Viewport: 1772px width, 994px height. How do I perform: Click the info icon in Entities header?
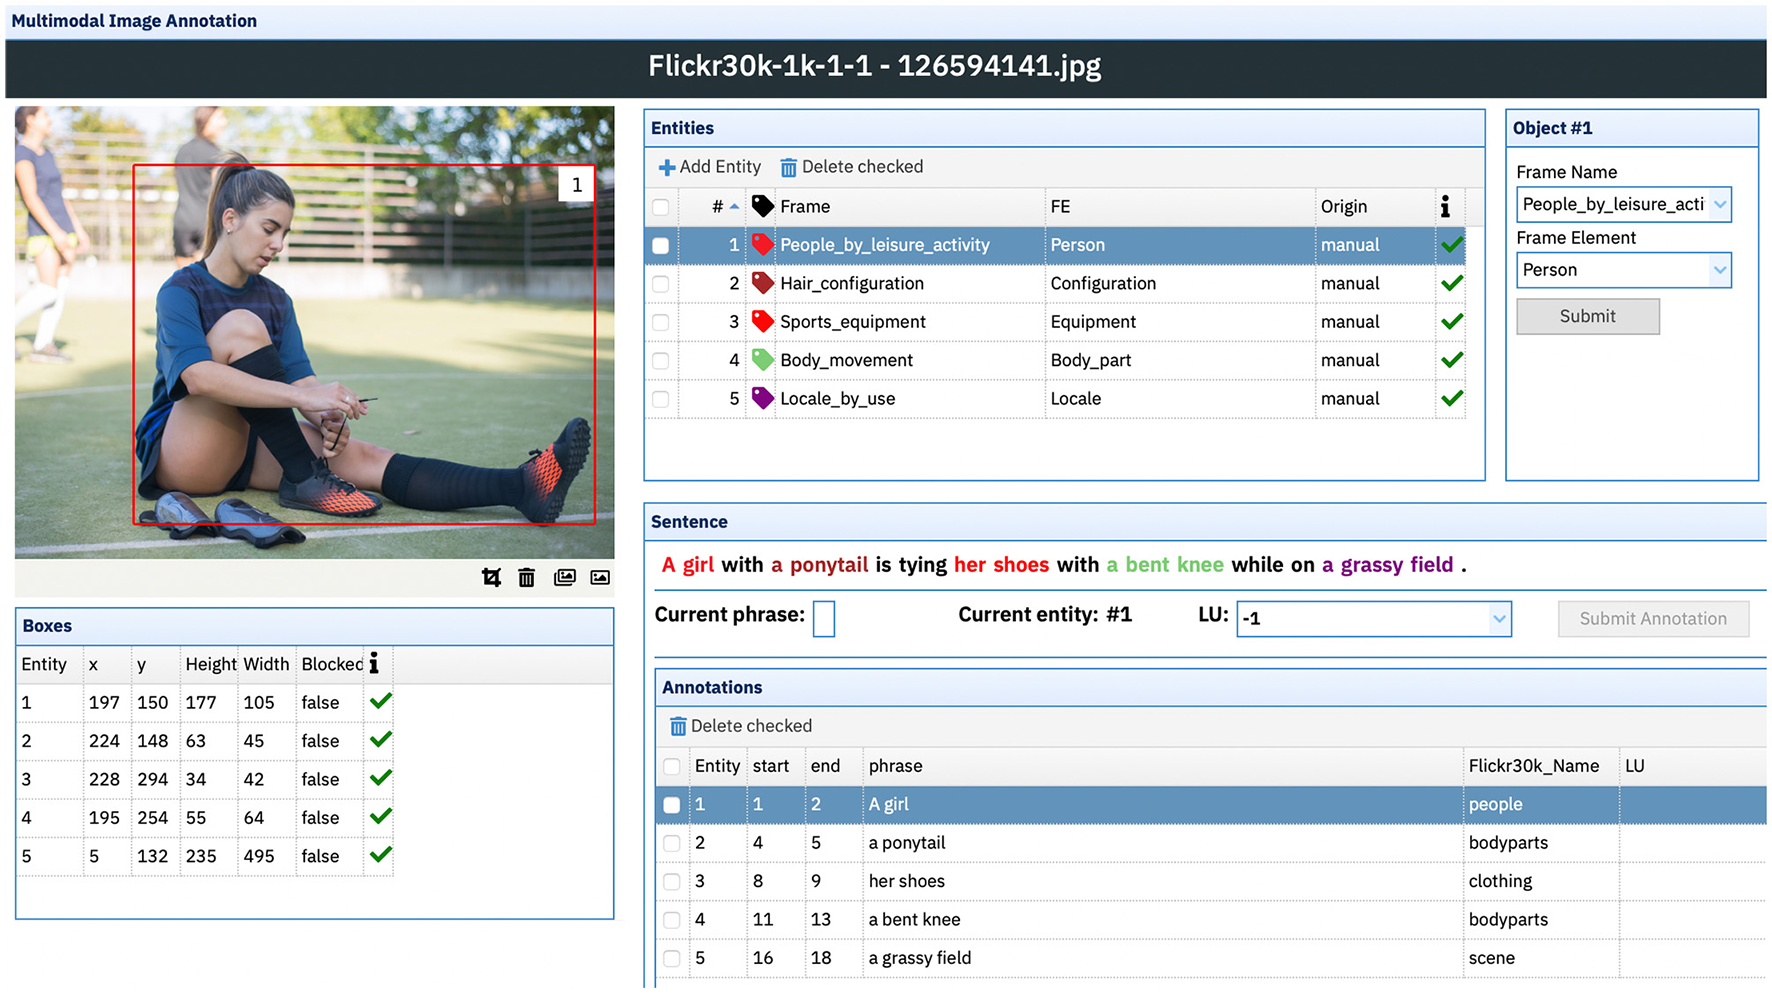(x=1445, y=207)
